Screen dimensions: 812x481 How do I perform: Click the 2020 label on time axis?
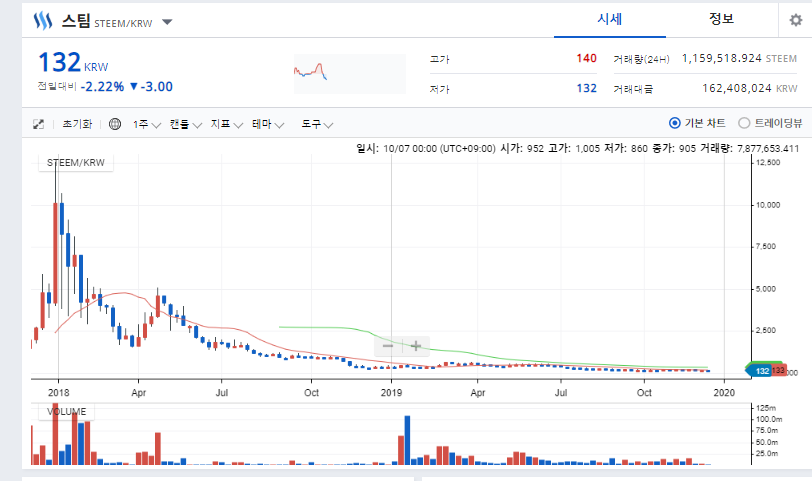coord(724,392)
